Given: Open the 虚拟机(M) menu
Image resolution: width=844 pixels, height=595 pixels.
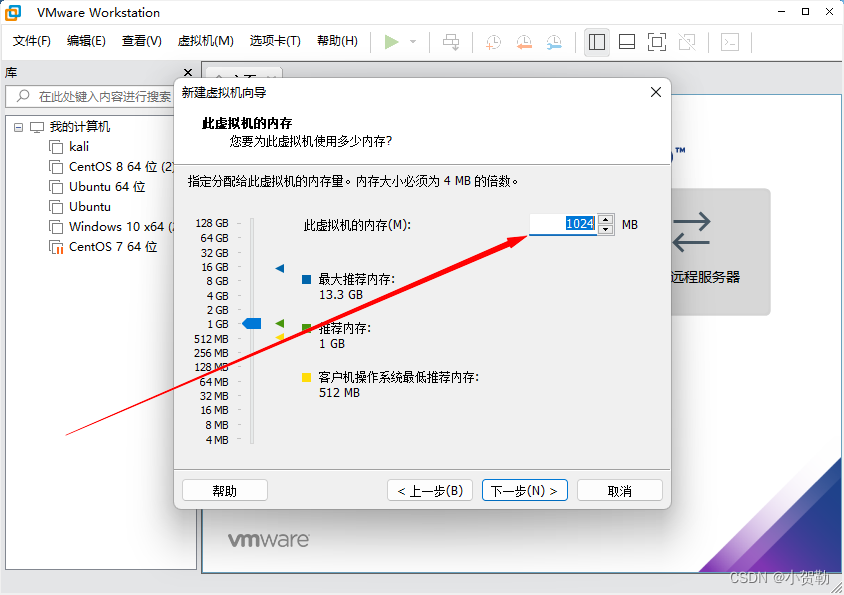Looking at the screenshot, I should (x=206, y=41).
